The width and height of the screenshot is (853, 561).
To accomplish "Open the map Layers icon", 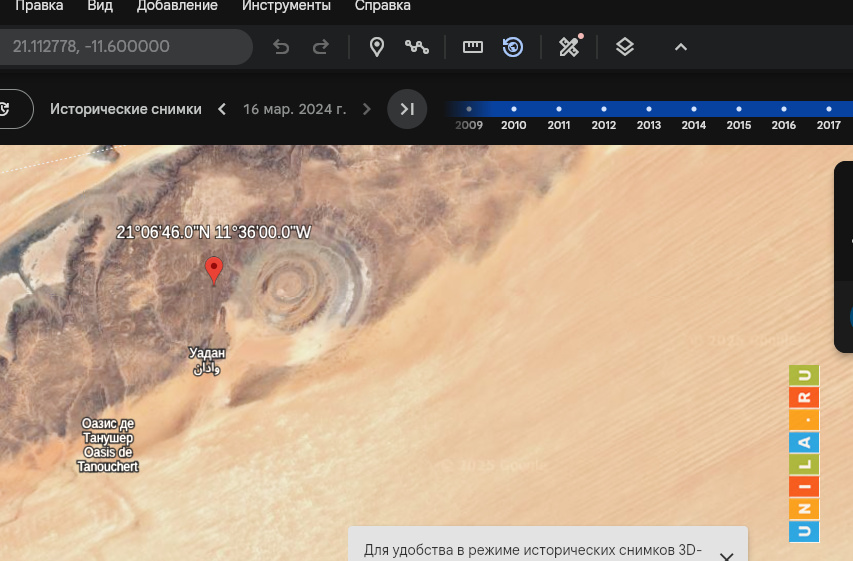I will 625,47.
